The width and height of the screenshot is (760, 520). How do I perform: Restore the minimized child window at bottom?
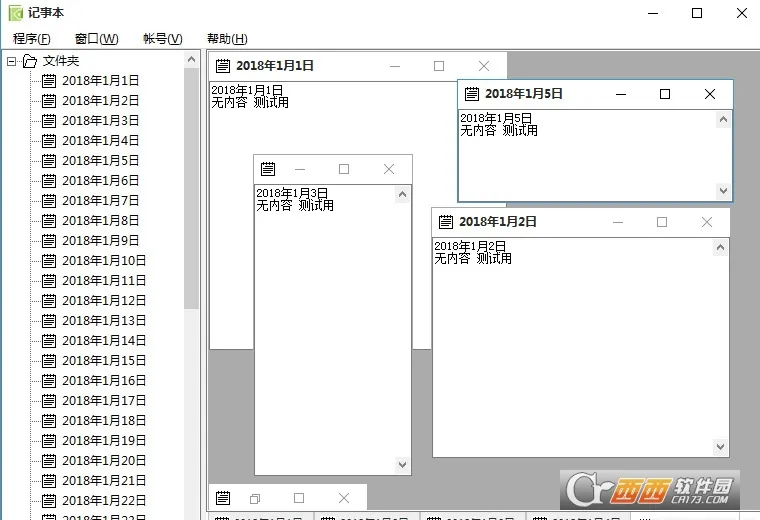coord(255,498)
